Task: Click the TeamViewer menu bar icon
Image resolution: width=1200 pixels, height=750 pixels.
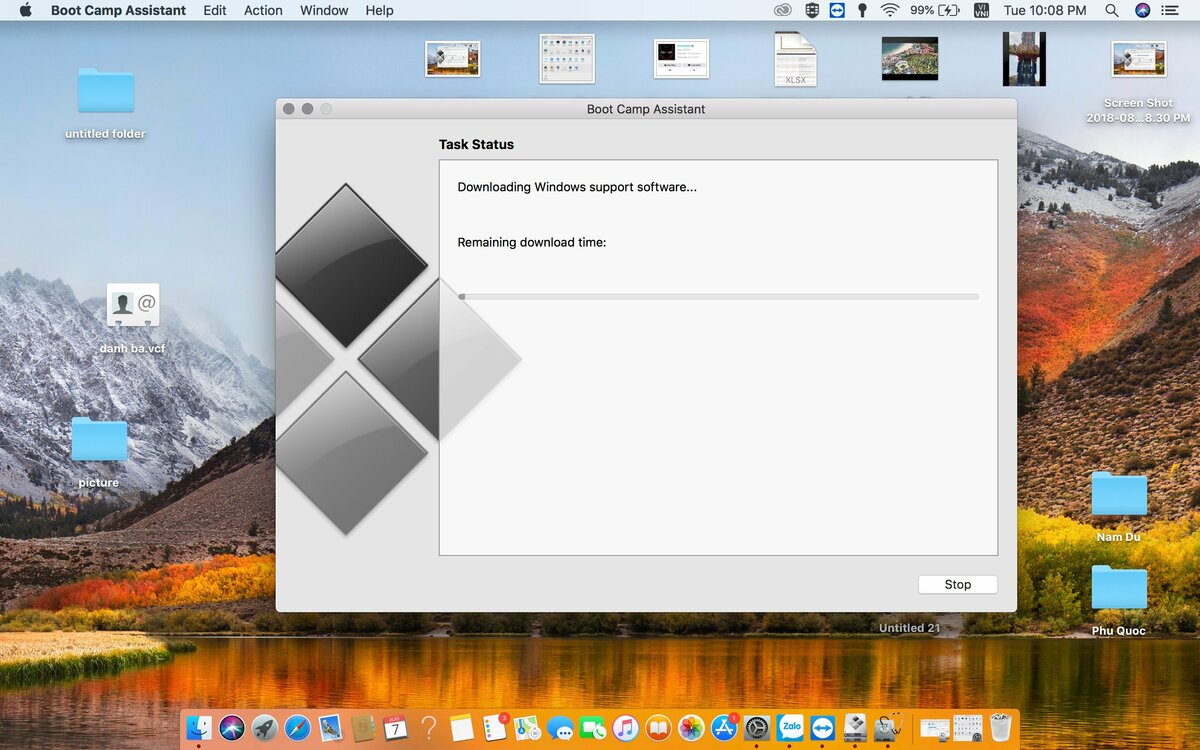Action: (x=837, y=10)
